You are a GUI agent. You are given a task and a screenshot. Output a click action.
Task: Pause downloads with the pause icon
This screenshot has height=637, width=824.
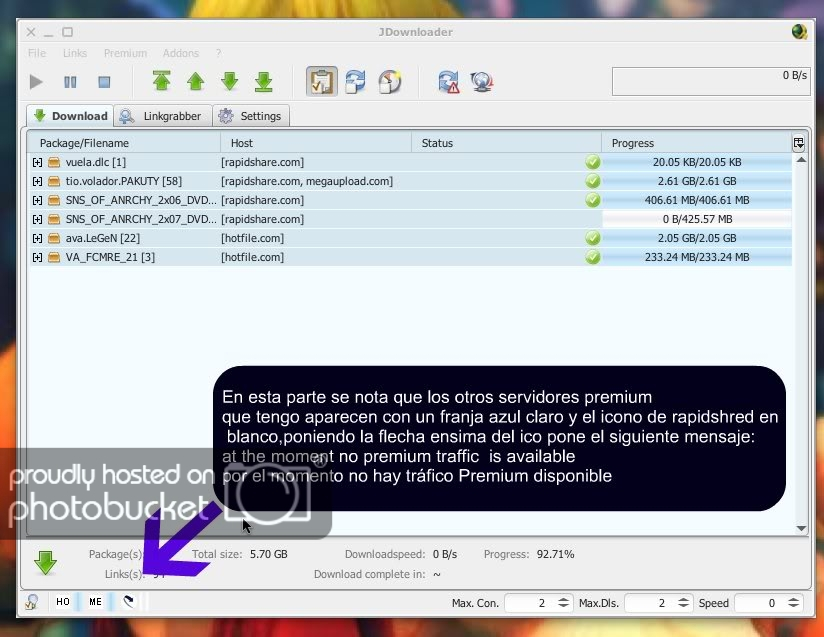coord(70,82)
